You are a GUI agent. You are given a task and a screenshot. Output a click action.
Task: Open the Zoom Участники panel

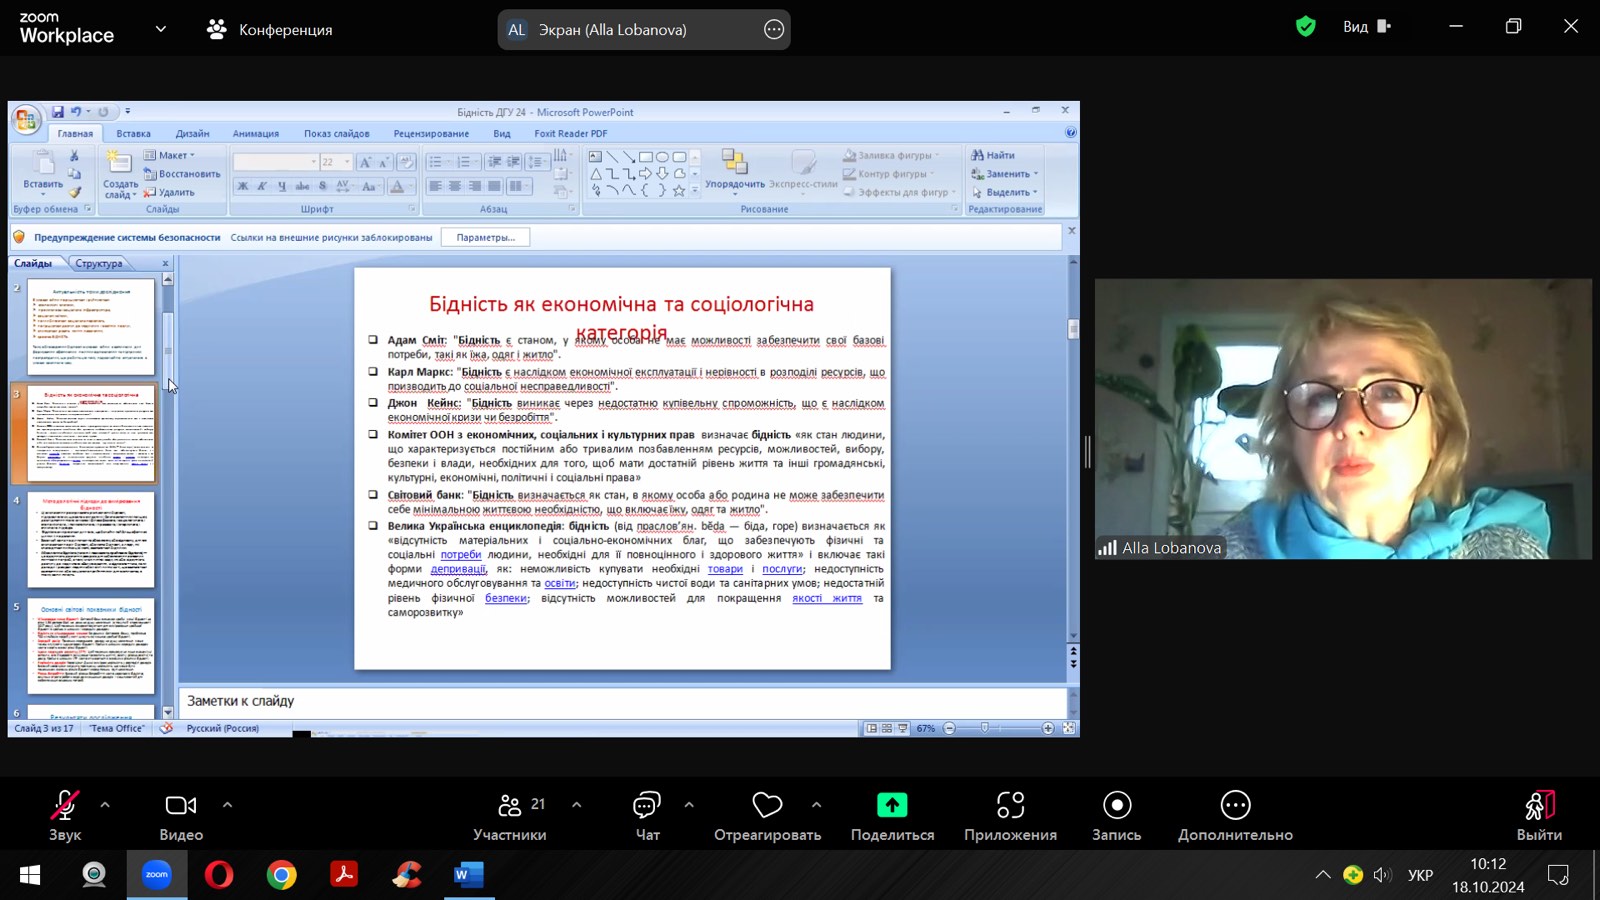(x=510, y=817)
